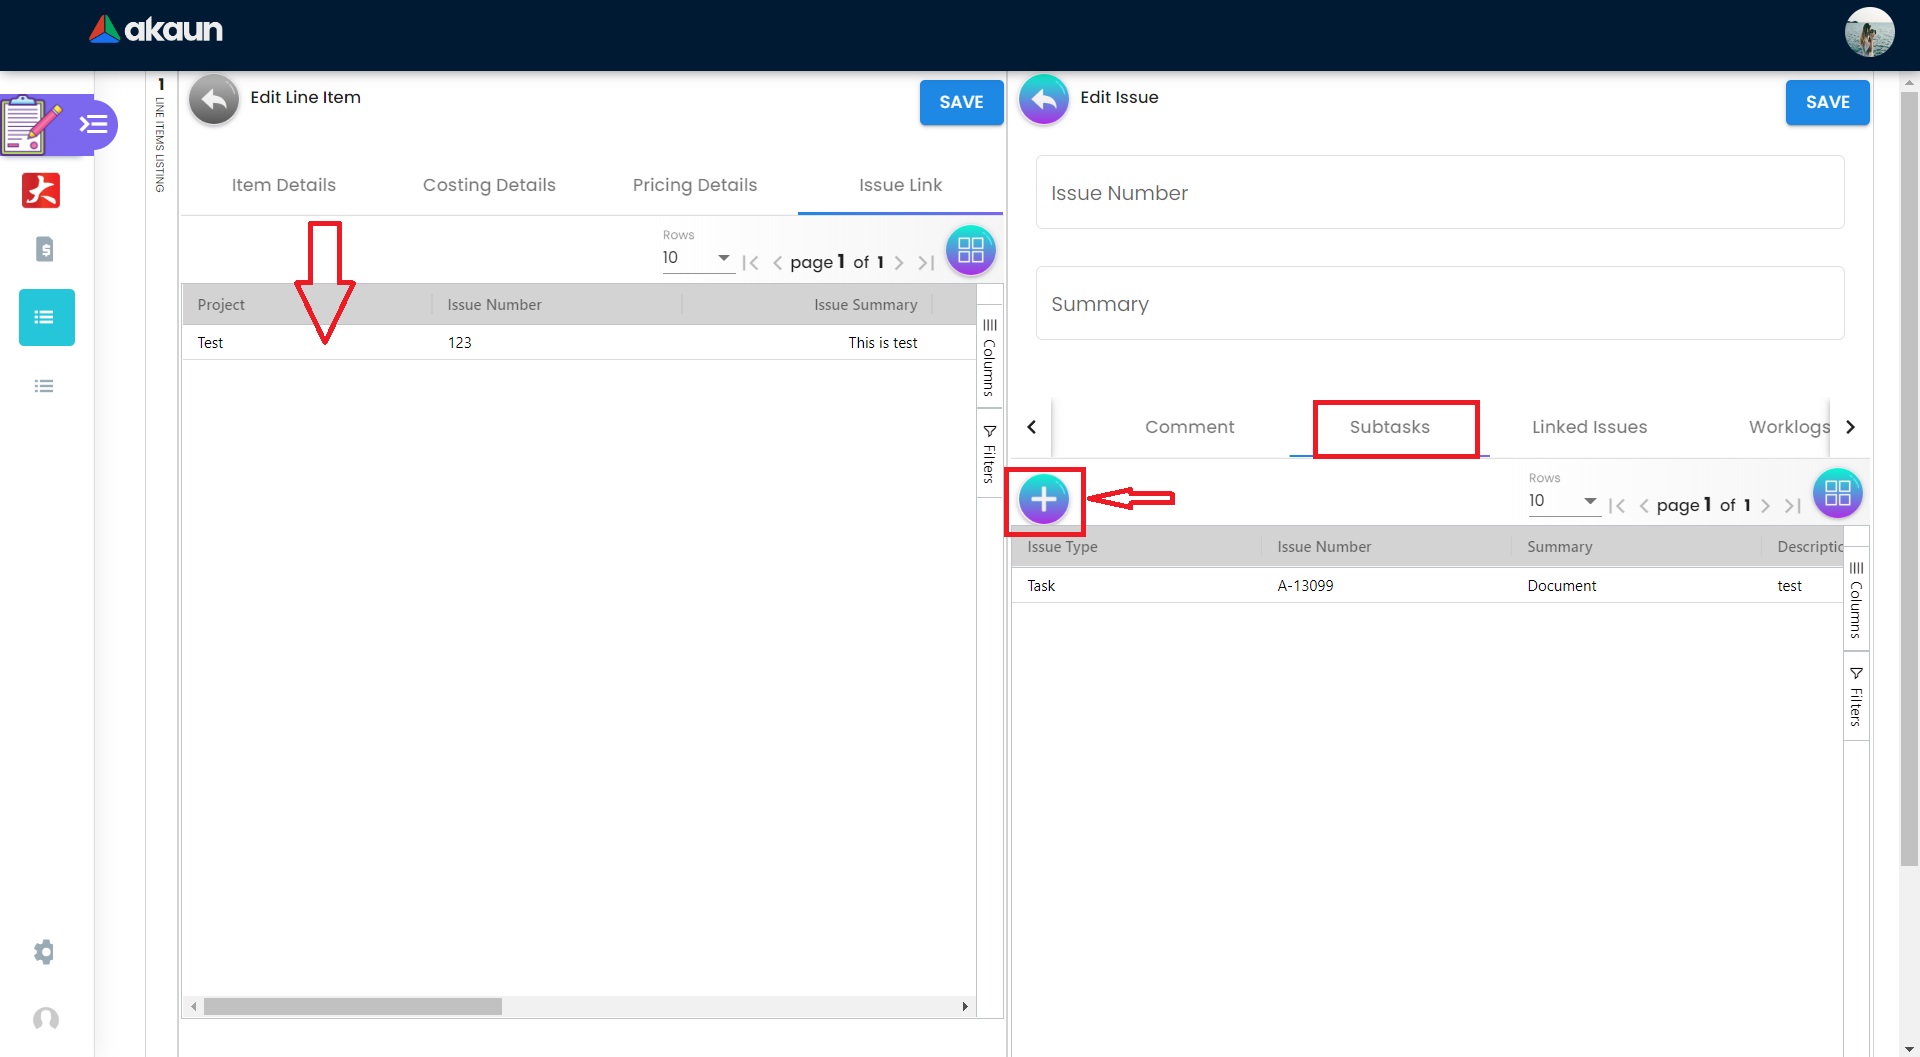The width and height of the screenshot is (1920, 1057).
Task: Click the akaun logo
Action: [x=156, y=30]
